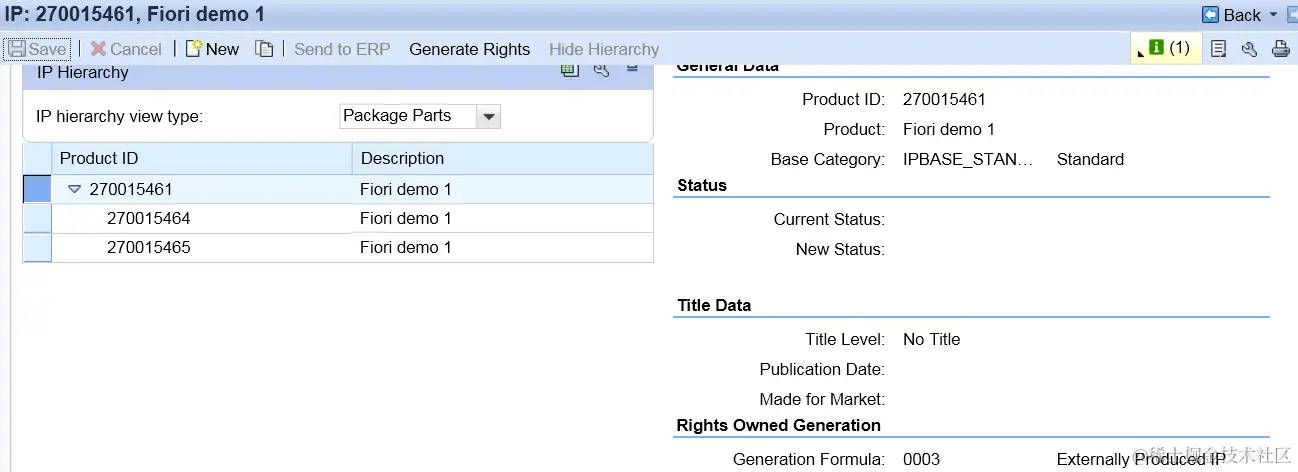The width and height of the screenshot is (1298, 472).
Task: Click the page title IP: 270015461, Fiori demo 1
Action: (135, 15)
